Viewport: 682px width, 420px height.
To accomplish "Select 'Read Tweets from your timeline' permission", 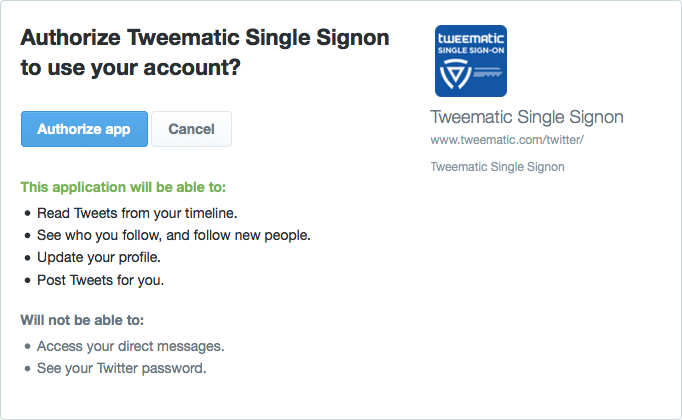I will click(137, 213).
